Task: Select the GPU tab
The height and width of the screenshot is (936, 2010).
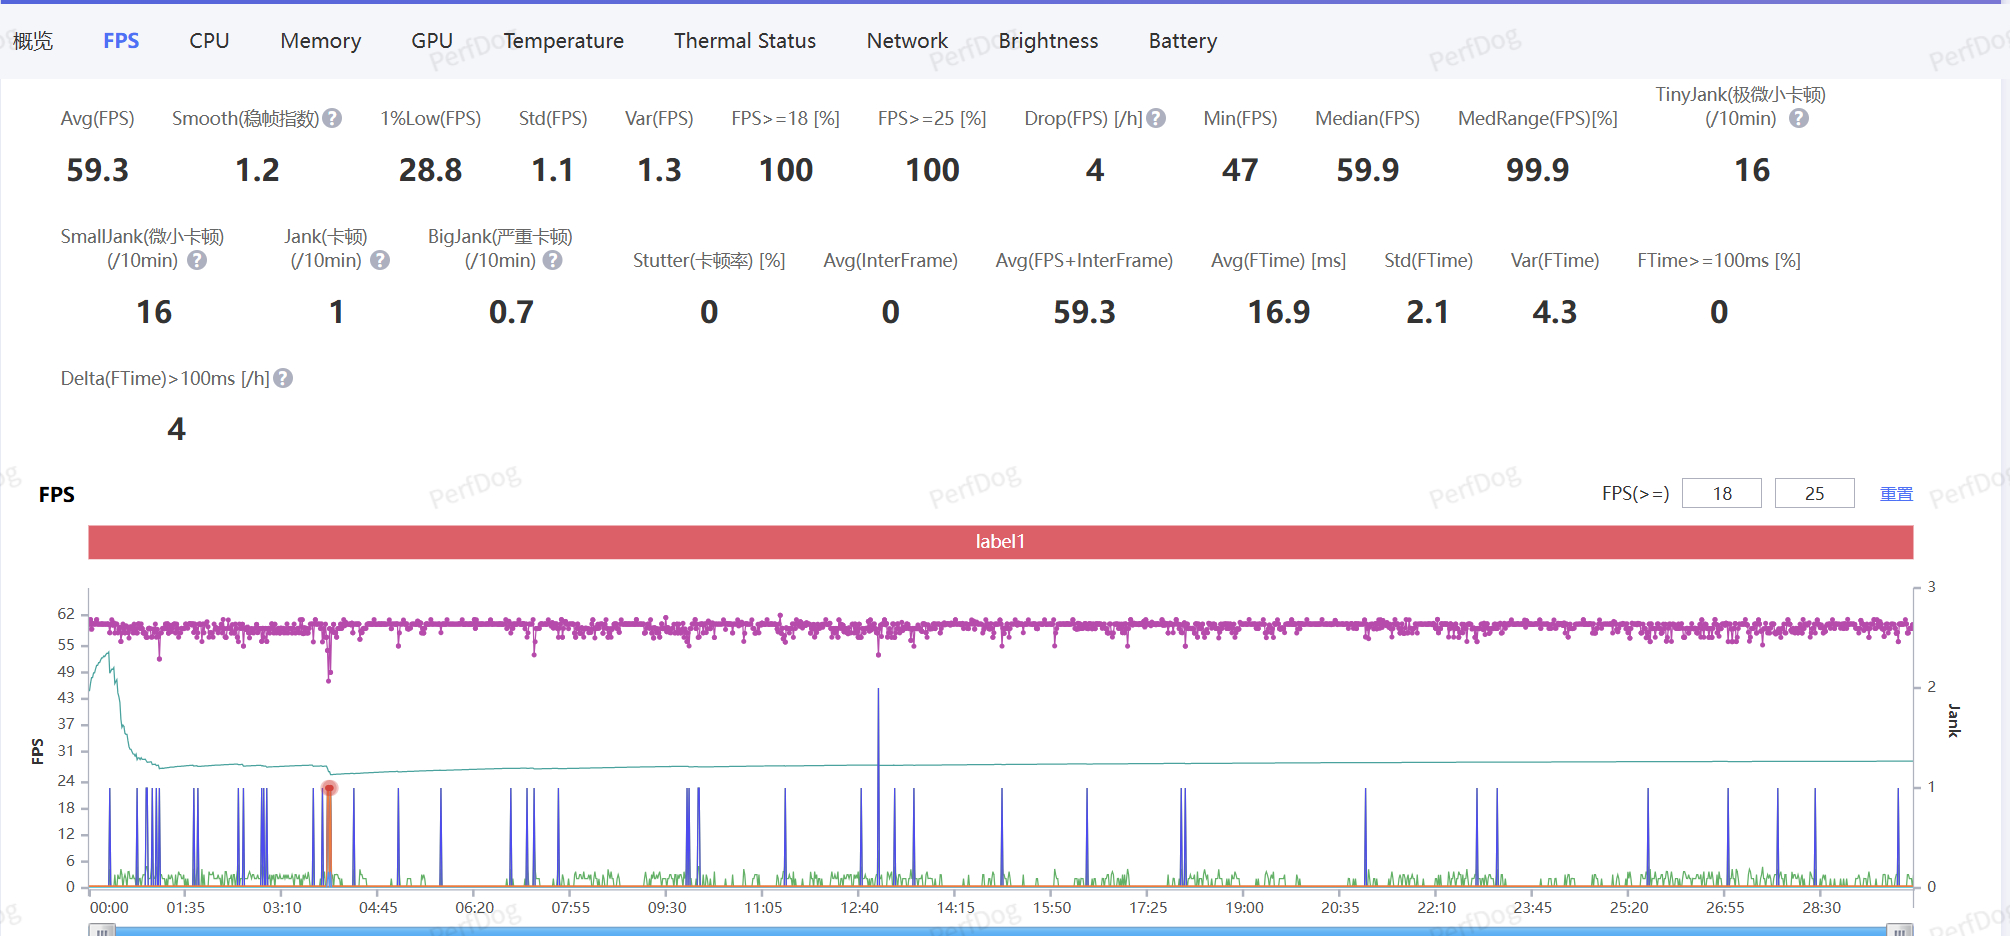Action: (x=432, y=41)
